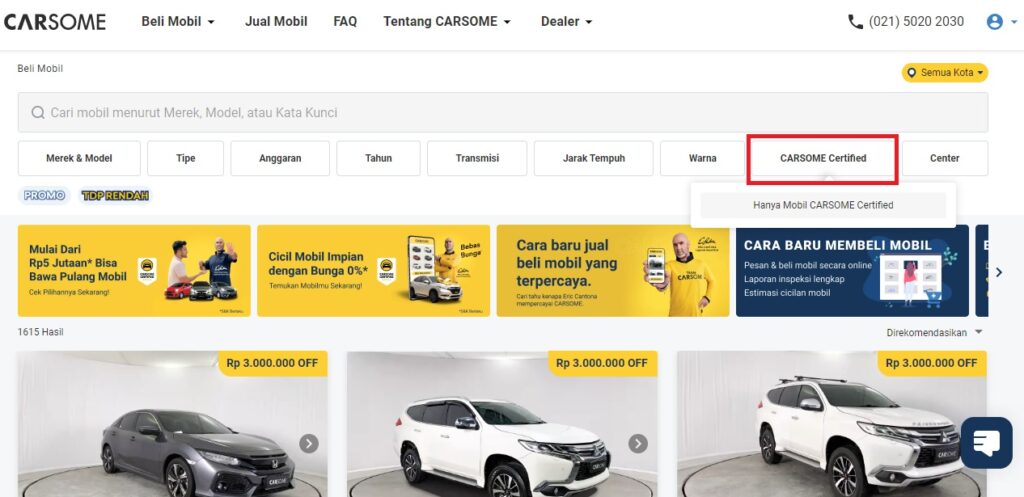Click the search magnifier icon
The width and height of the screenshot is (1024, 497).
pos(38,112)
